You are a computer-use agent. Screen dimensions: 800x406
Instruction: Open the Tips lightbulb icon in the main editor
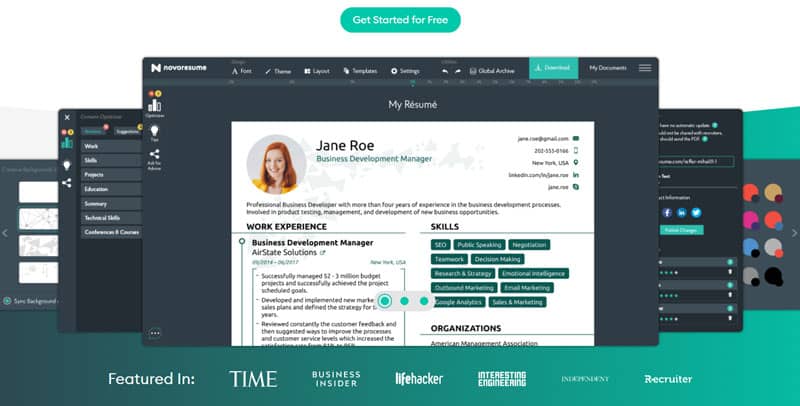click(155, 132)
